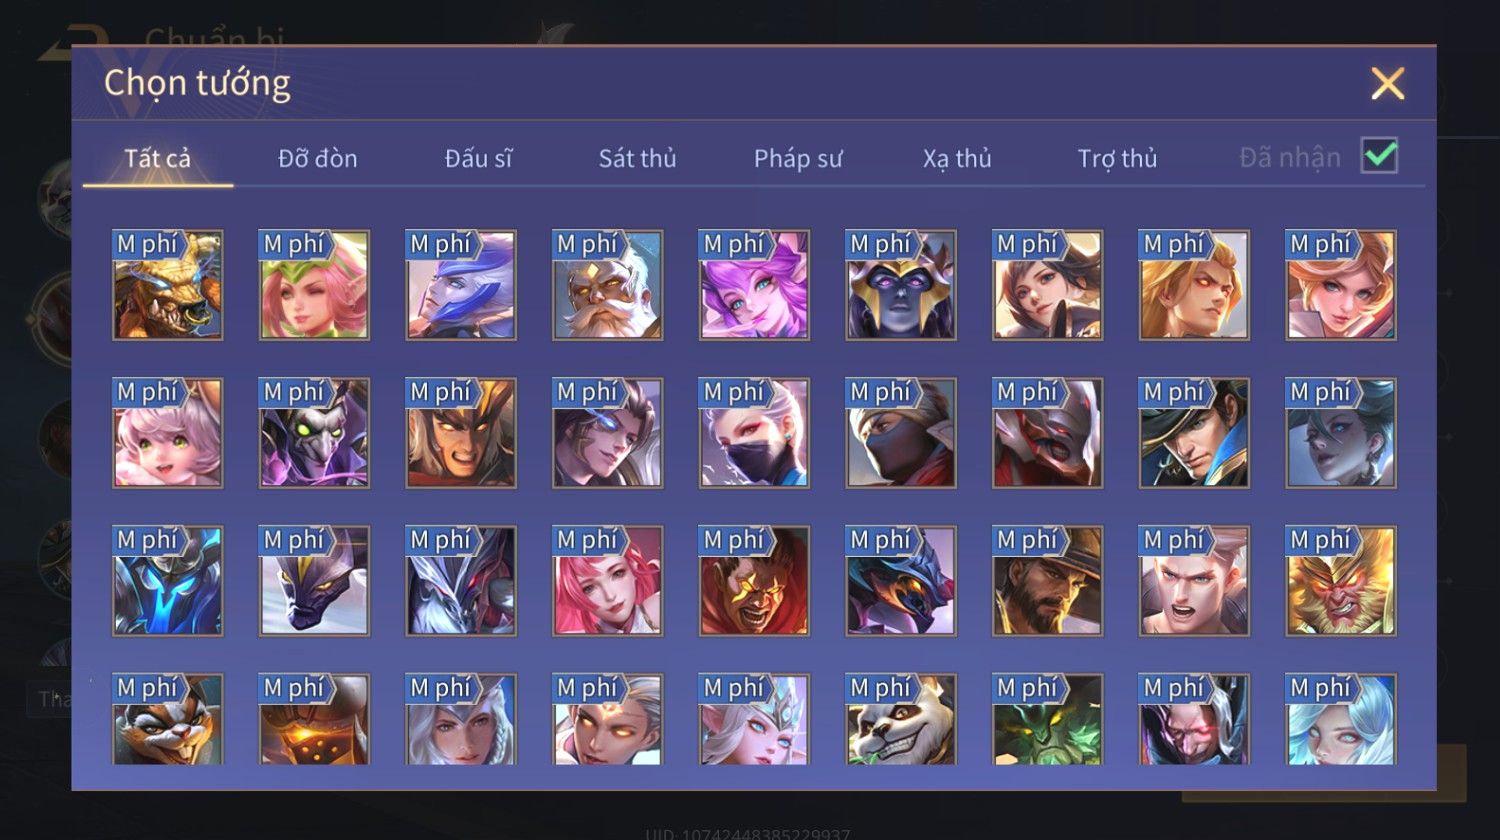Pick the ice-blue haired woman hero
The image size is (1500, 840).
pos(1340,719)
